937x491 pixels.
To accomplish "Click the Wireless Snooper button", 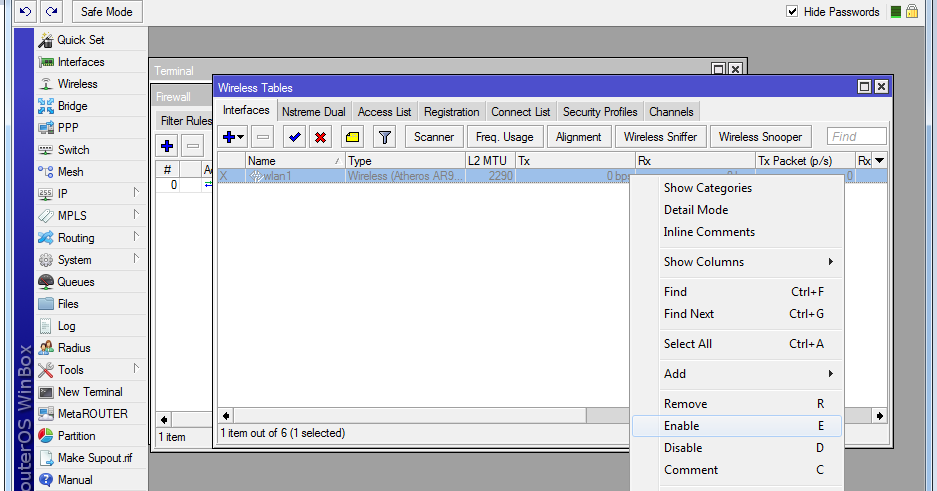I will pos(760,137).
